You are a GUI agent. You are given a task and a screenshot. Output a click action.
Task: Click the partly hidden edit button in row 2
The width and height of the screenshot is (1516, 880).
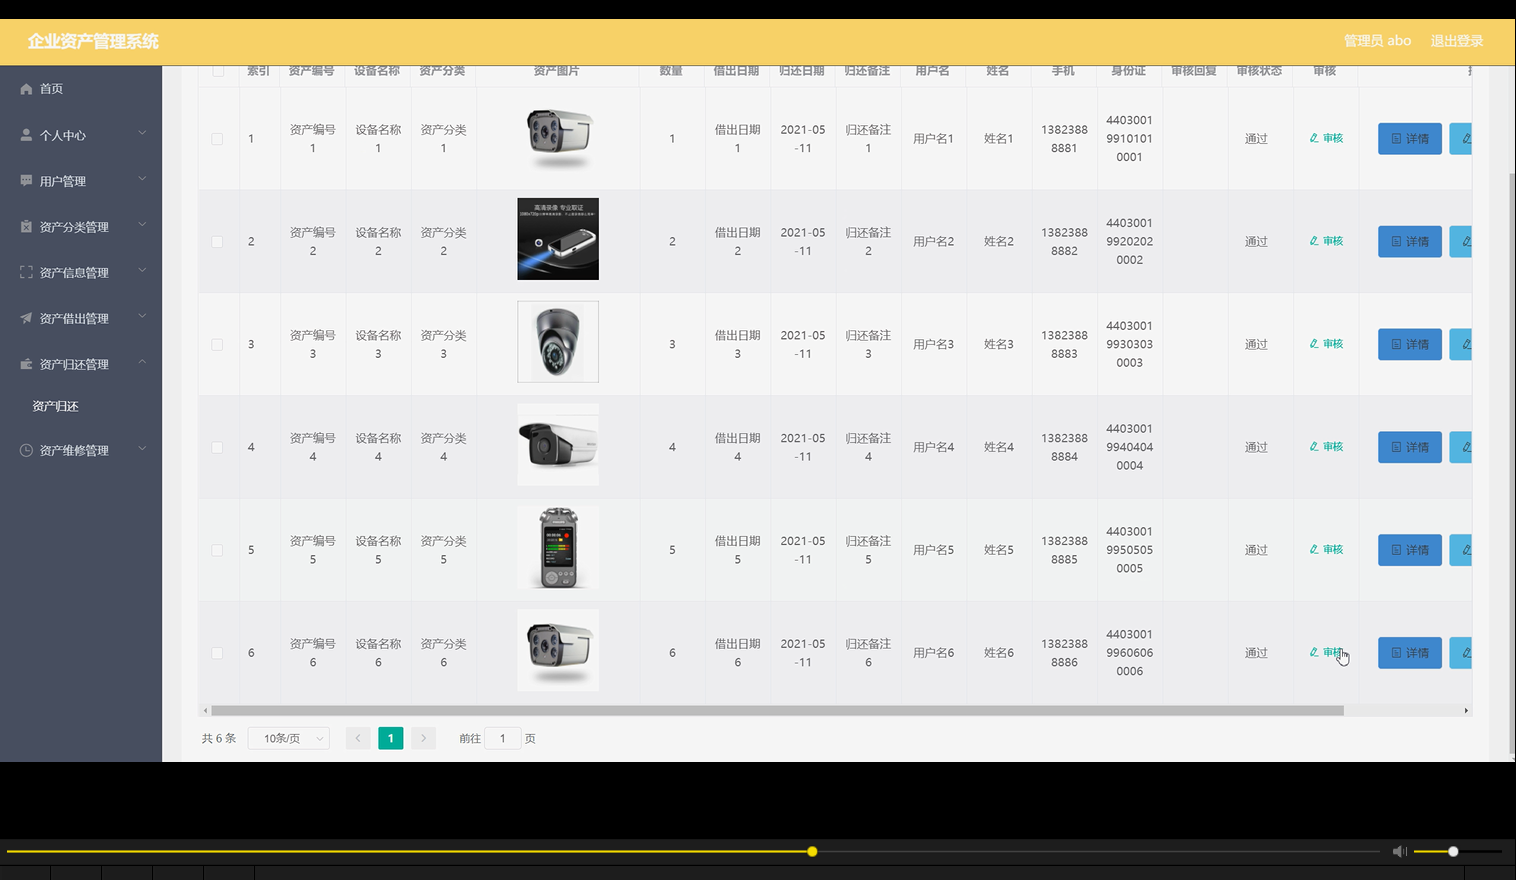(1461, 241)
